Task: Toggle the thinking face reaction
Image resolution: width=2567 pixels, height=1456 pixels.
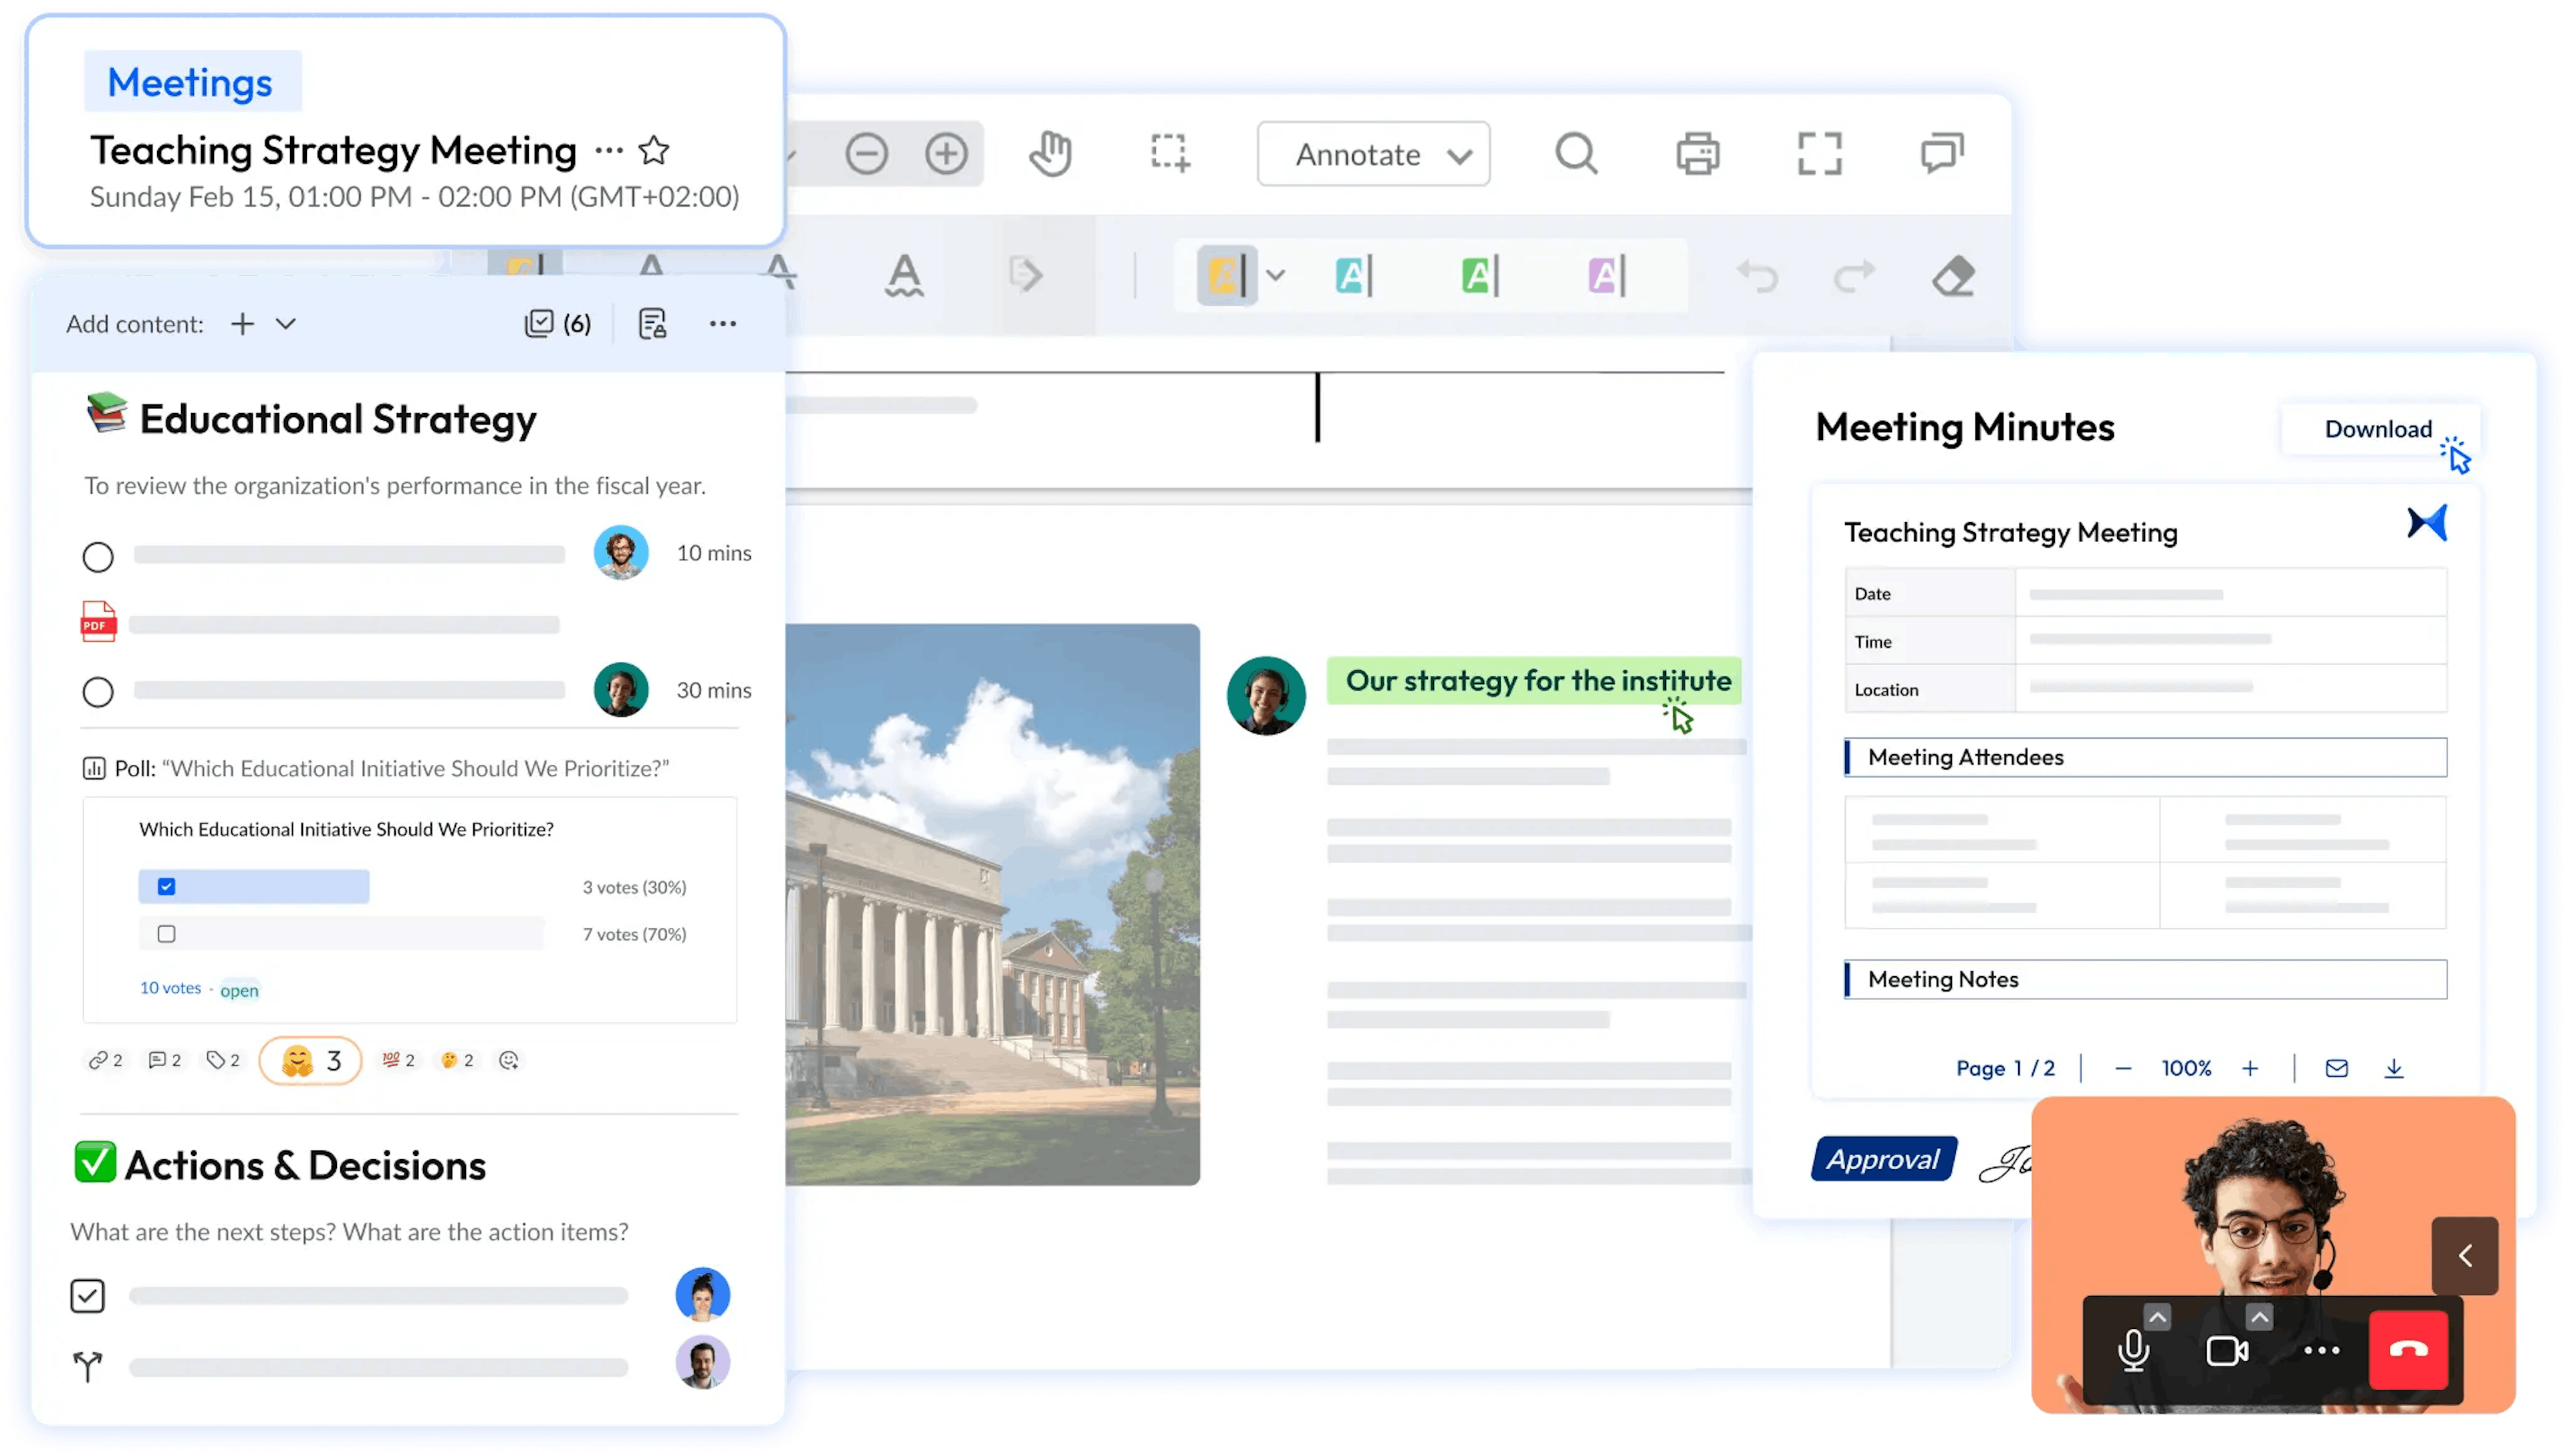Action: [x=457, y=1060]
